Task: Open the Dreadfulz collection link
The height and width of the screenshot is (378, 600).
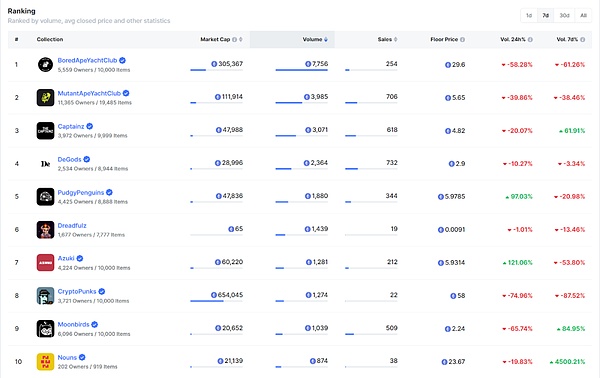Action: pos(72,226)
